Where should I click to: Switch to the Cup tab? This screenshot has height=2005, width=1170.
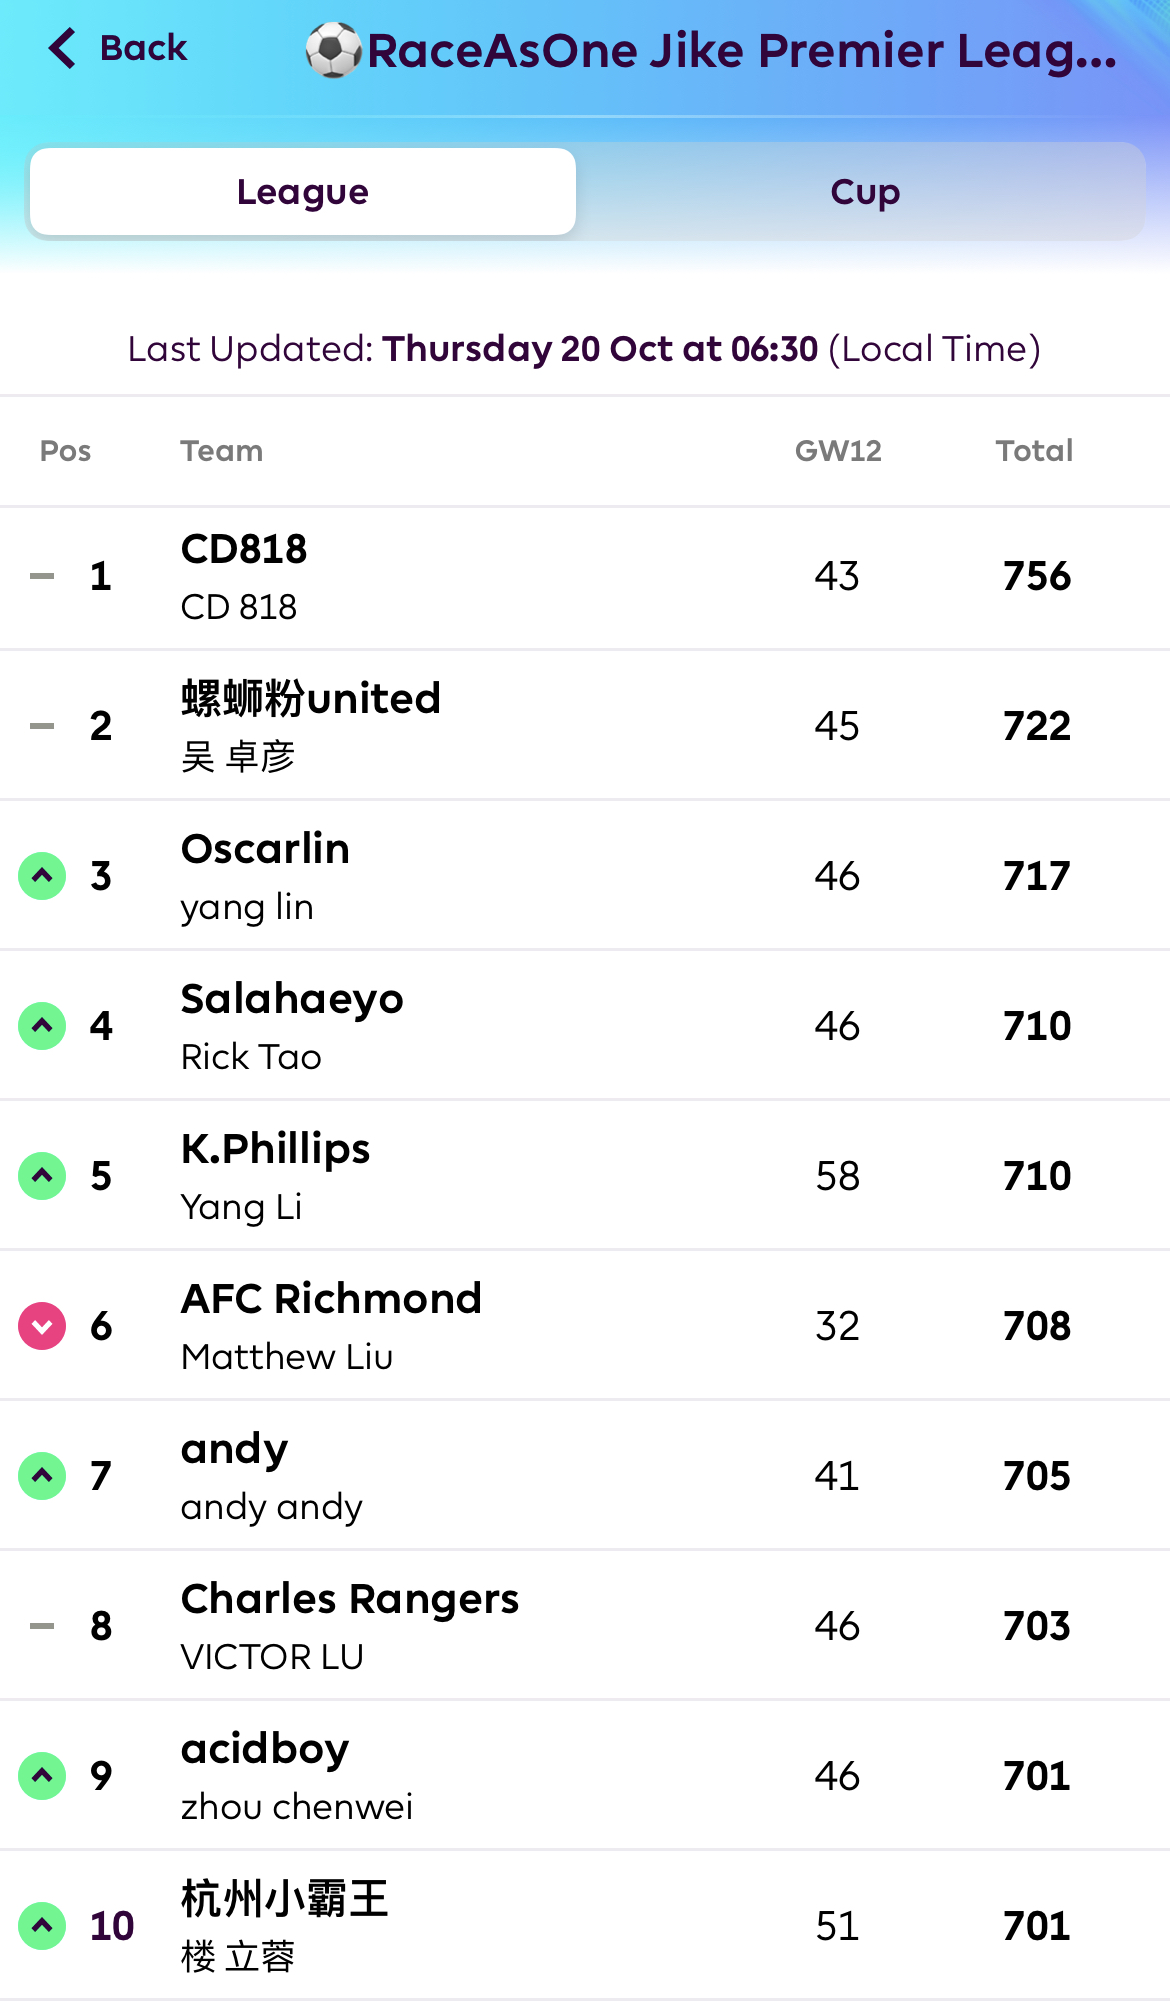click(865, 192)
